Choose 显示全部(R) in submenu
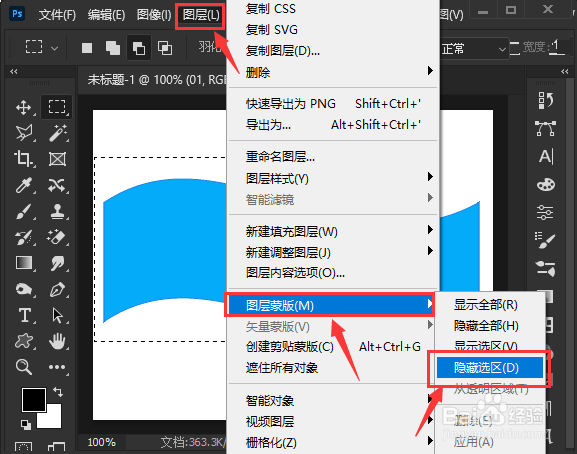This screenshot has height=454, width=577. pyautogui.click(x=490, y=305)
